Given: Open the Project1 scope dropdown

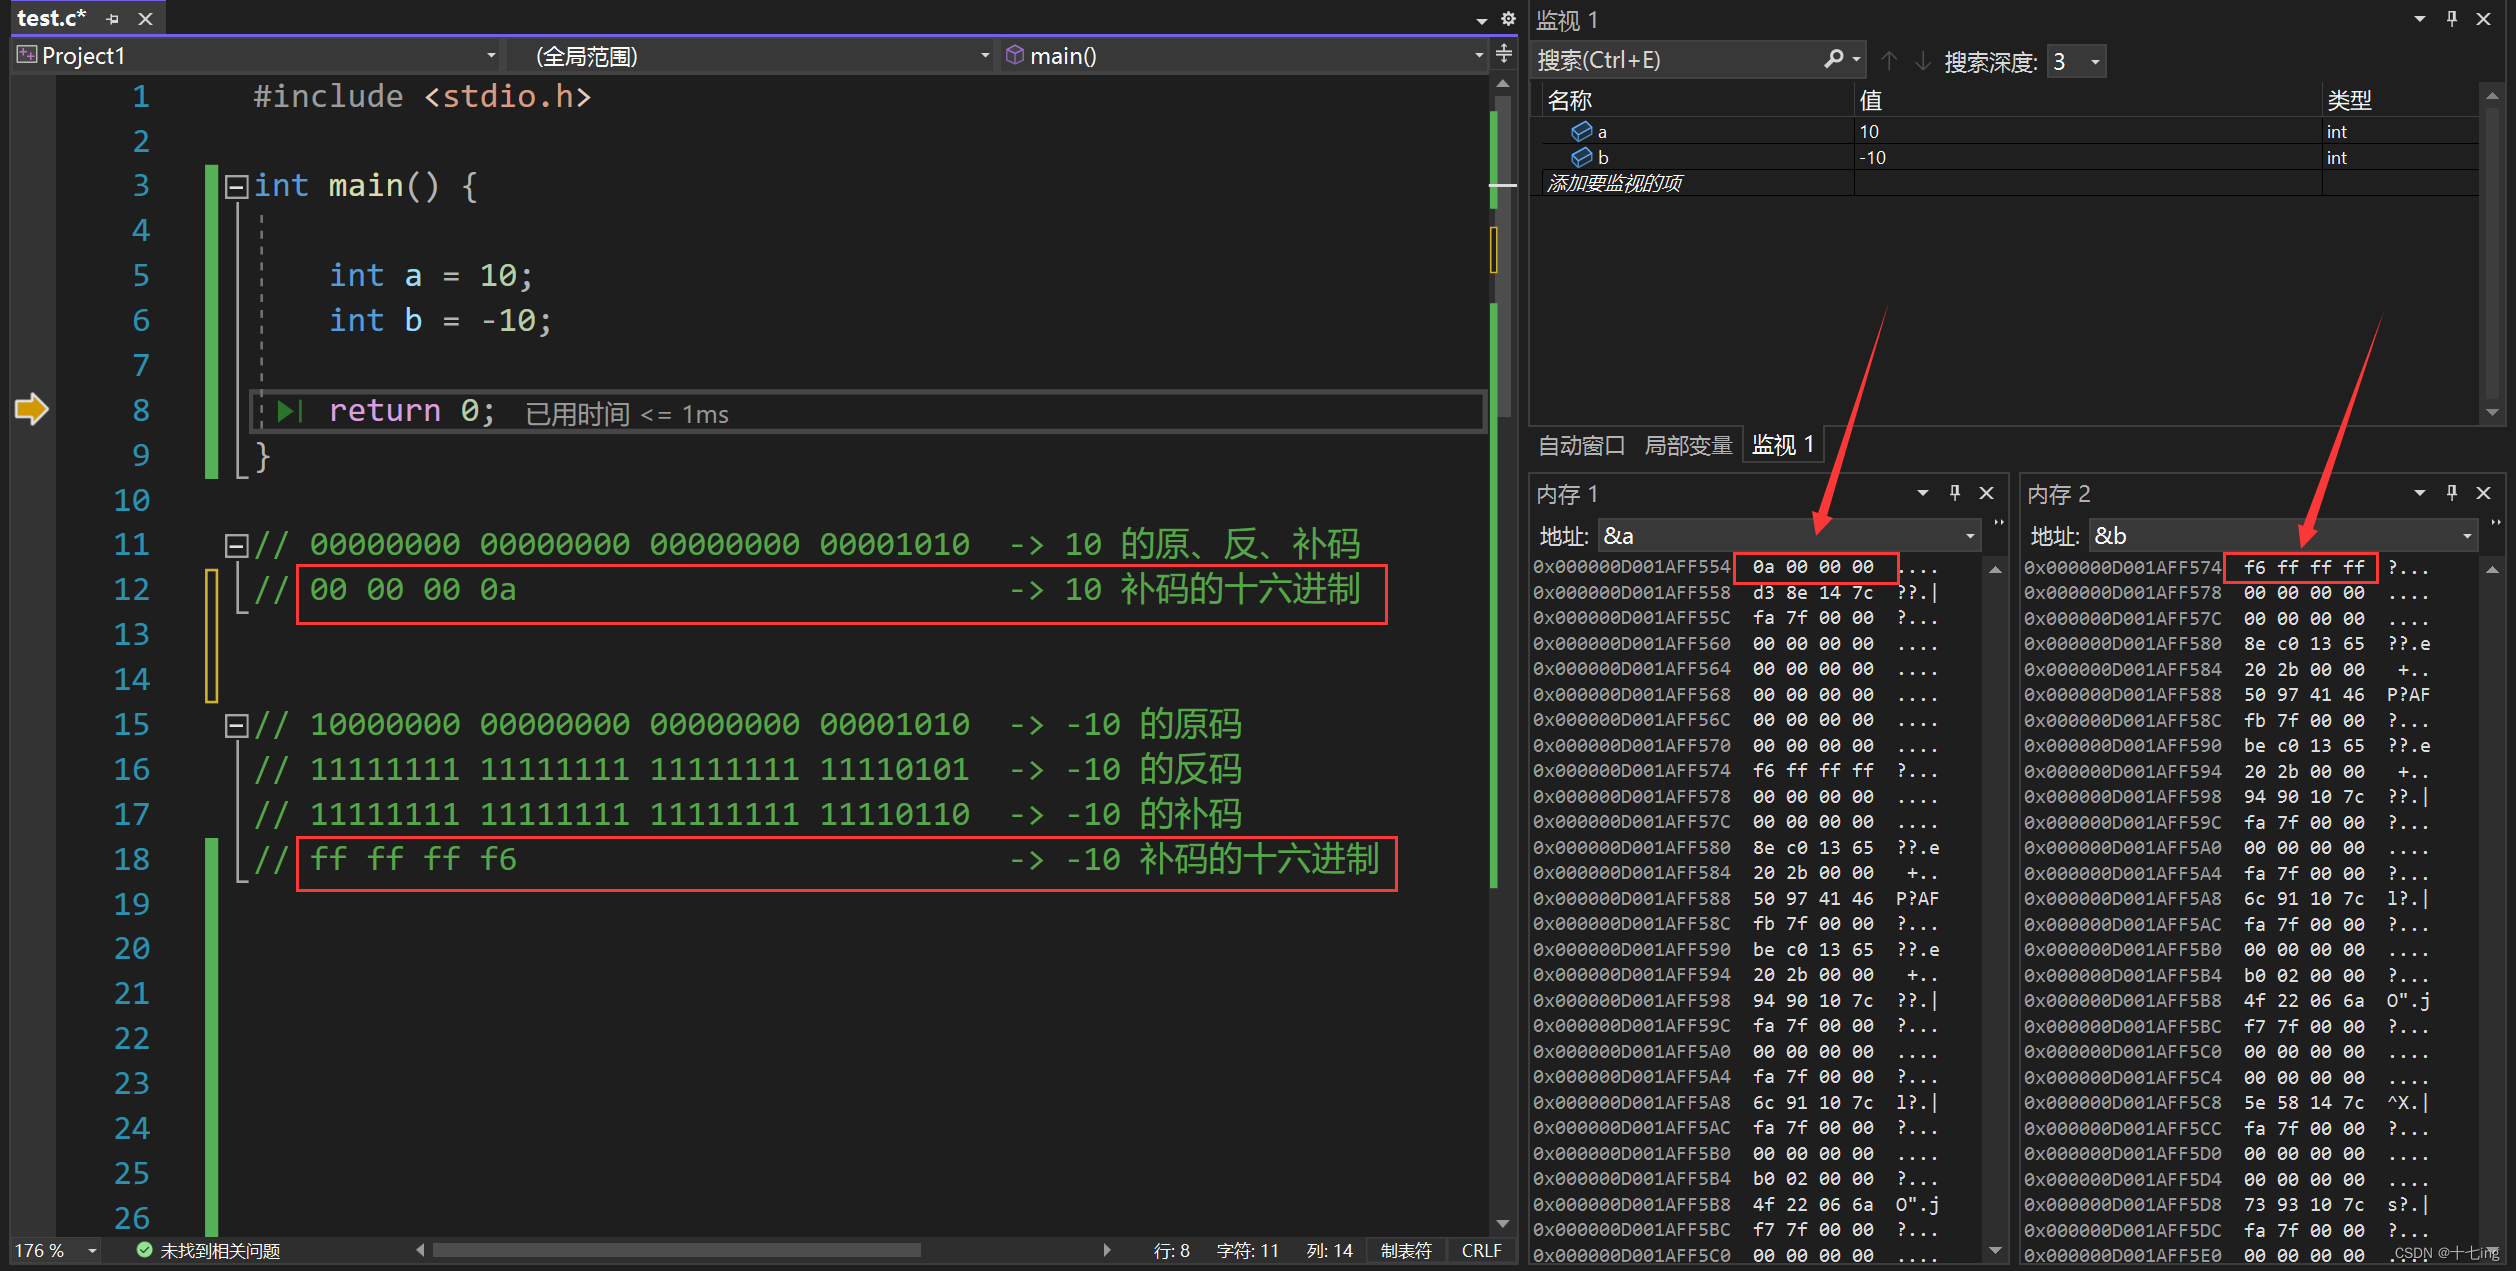Looking at the screenshot, I should [490, 56].
